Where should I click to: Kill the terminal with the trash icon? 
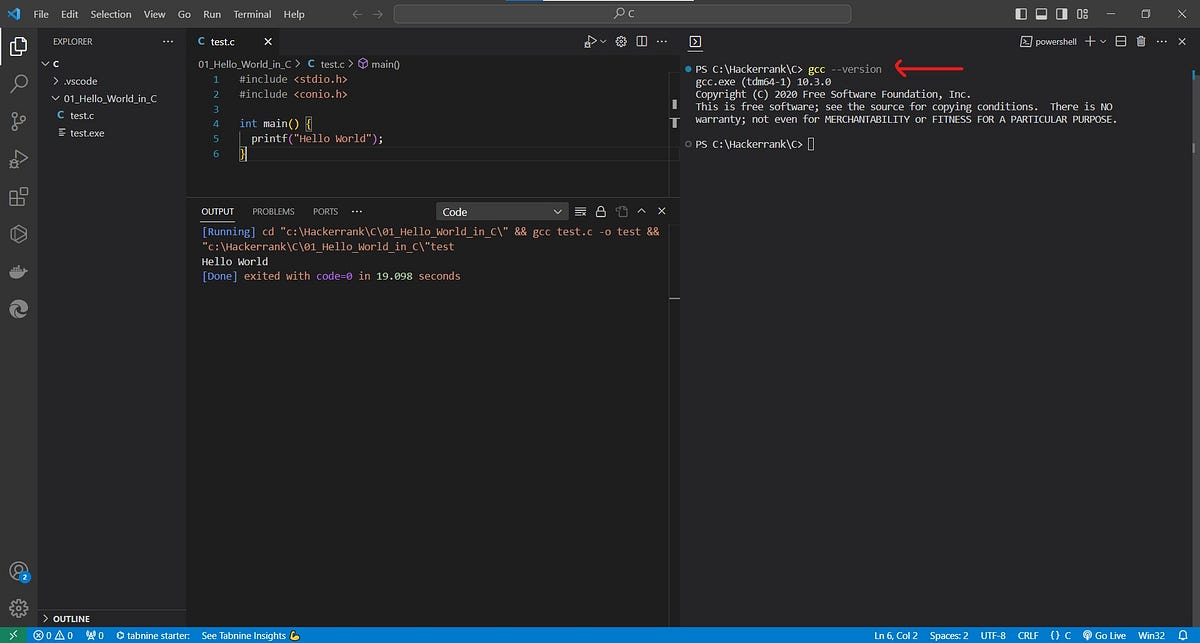[x=1141, y=41]
